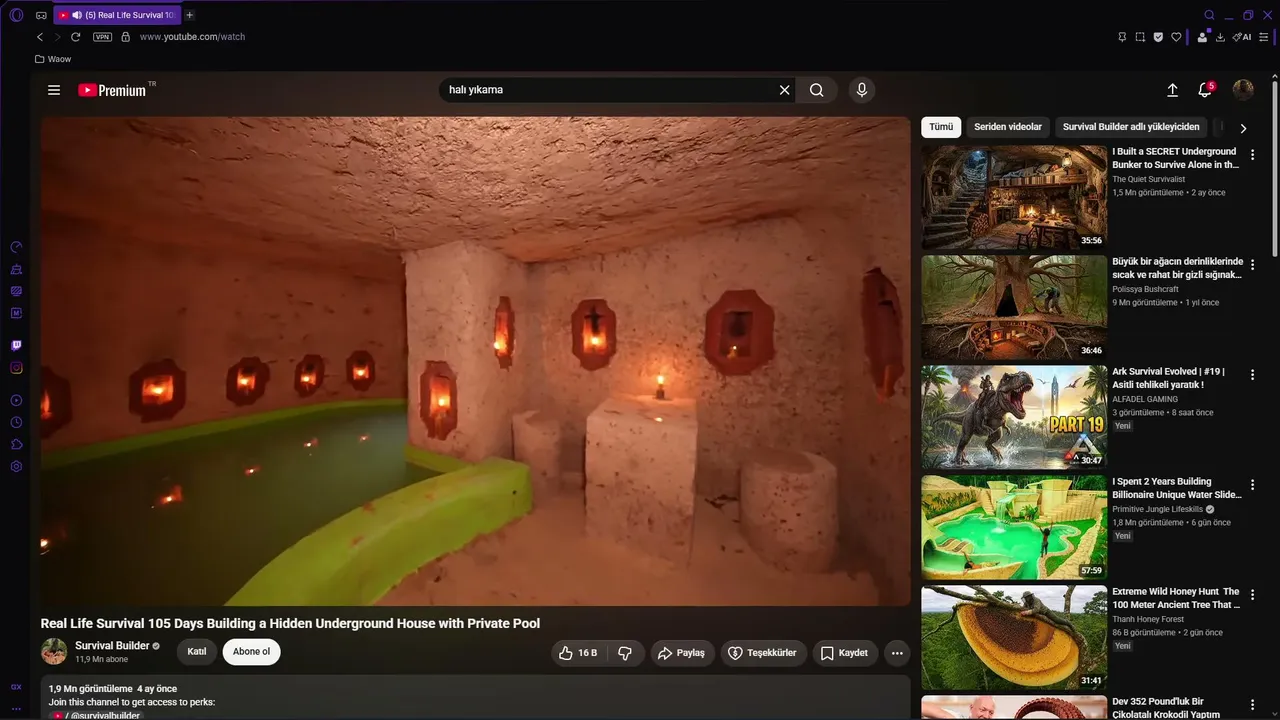Open the ad blocker shield icon
The image size is (1280, 720).
point(1158,37)
